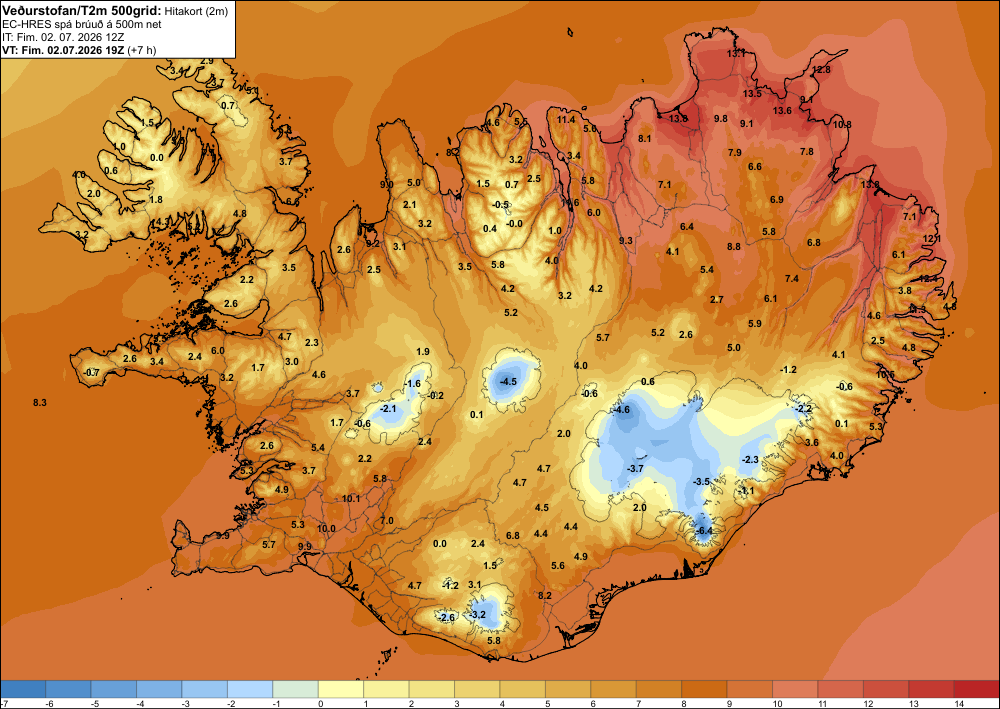Viewport: 1000px width, 709px height.
Task: Click the 13.1 temperature value
Action: point(735,54)
